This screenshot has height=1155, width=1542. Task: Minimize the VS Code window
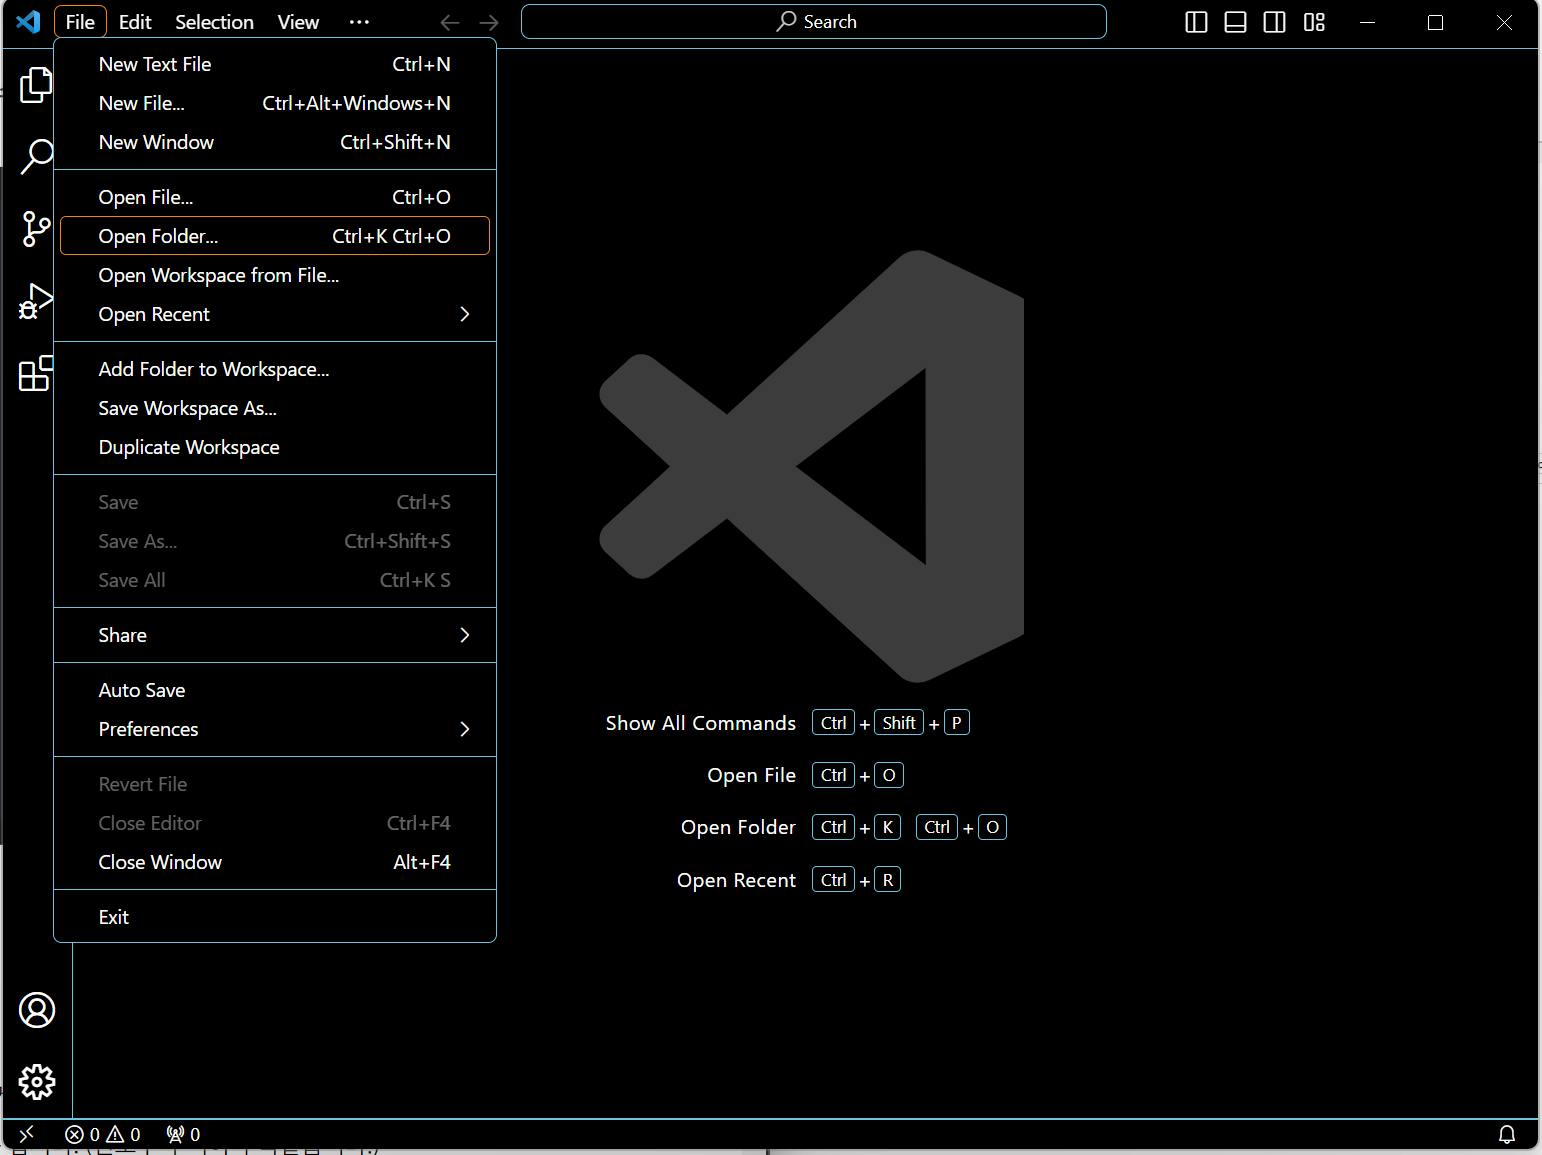pyautogui.click(x=1368, y=22)
